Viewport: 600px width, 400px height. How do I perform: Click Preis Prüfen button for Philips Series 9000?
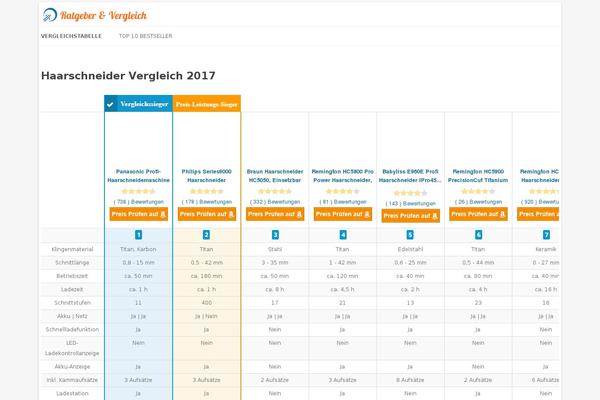point(207,214)
